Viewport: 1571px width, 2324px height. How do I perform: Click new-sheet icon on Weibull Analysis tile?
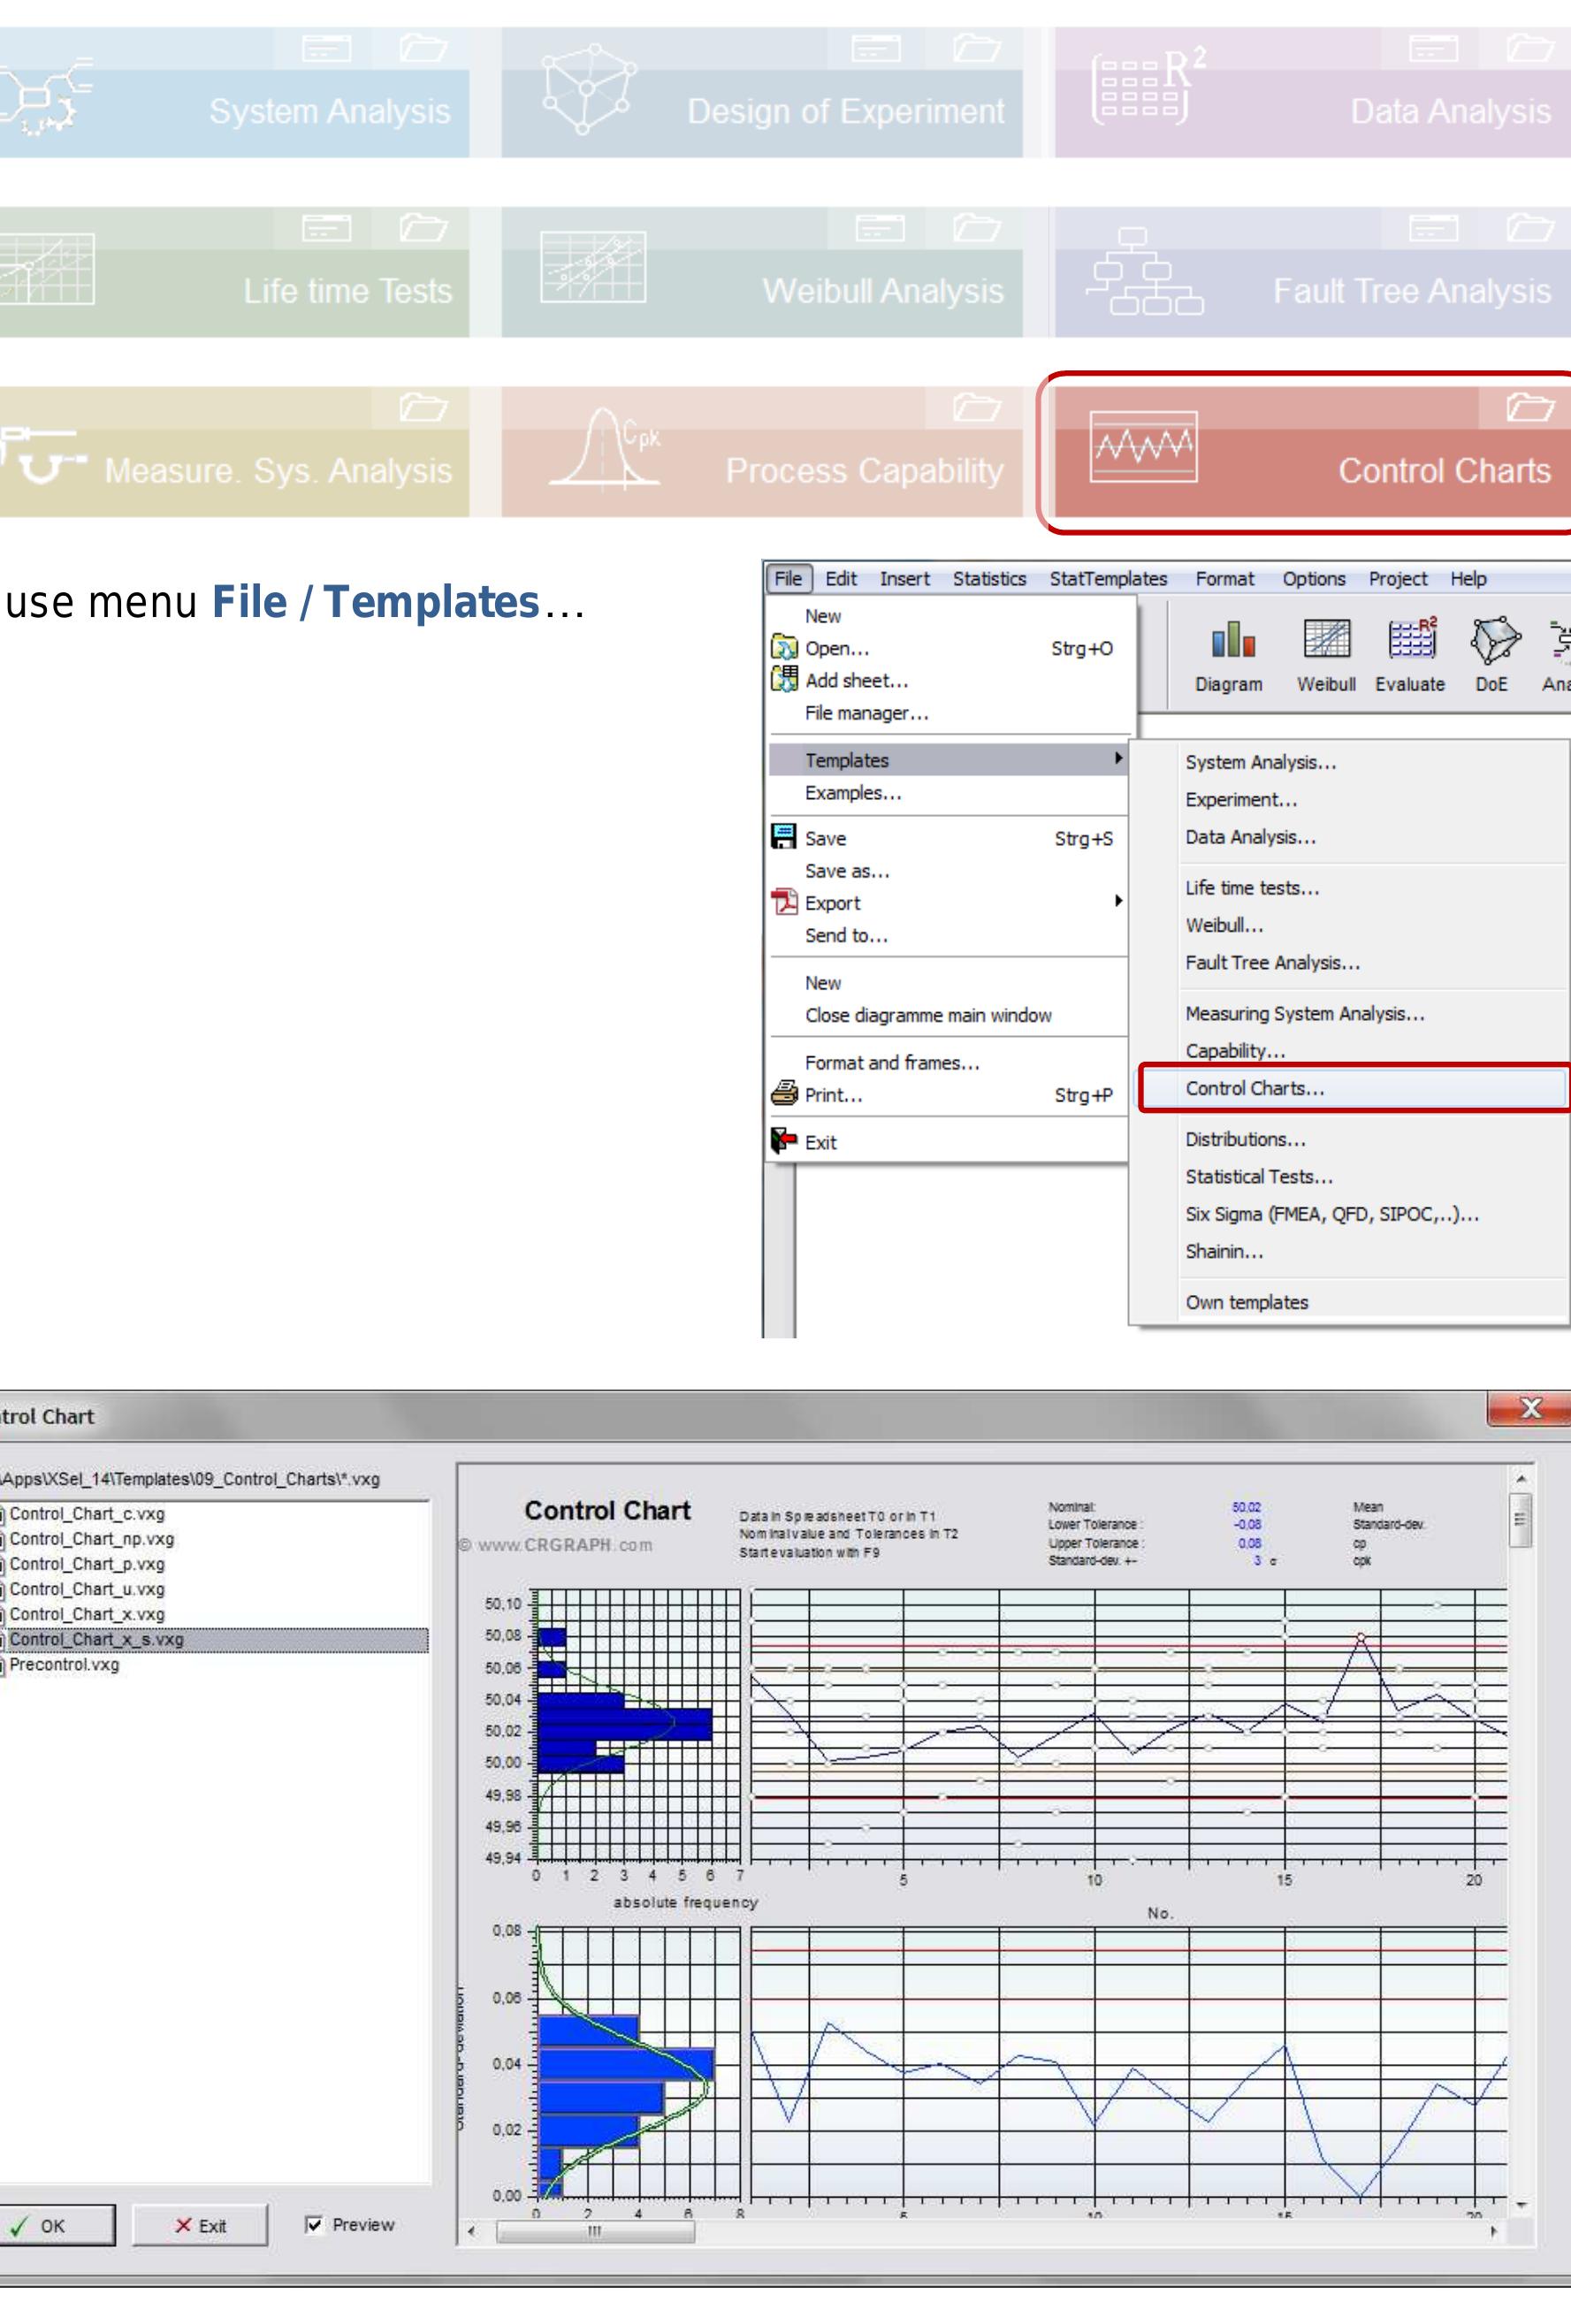pos(880,228)
